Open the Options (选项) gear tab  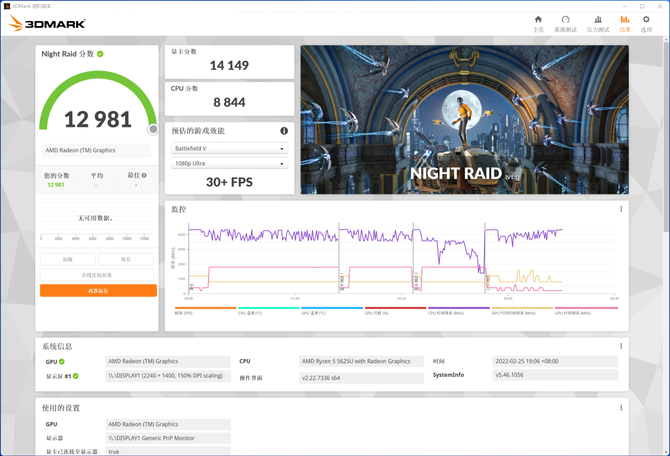click(x=646, y=23)
